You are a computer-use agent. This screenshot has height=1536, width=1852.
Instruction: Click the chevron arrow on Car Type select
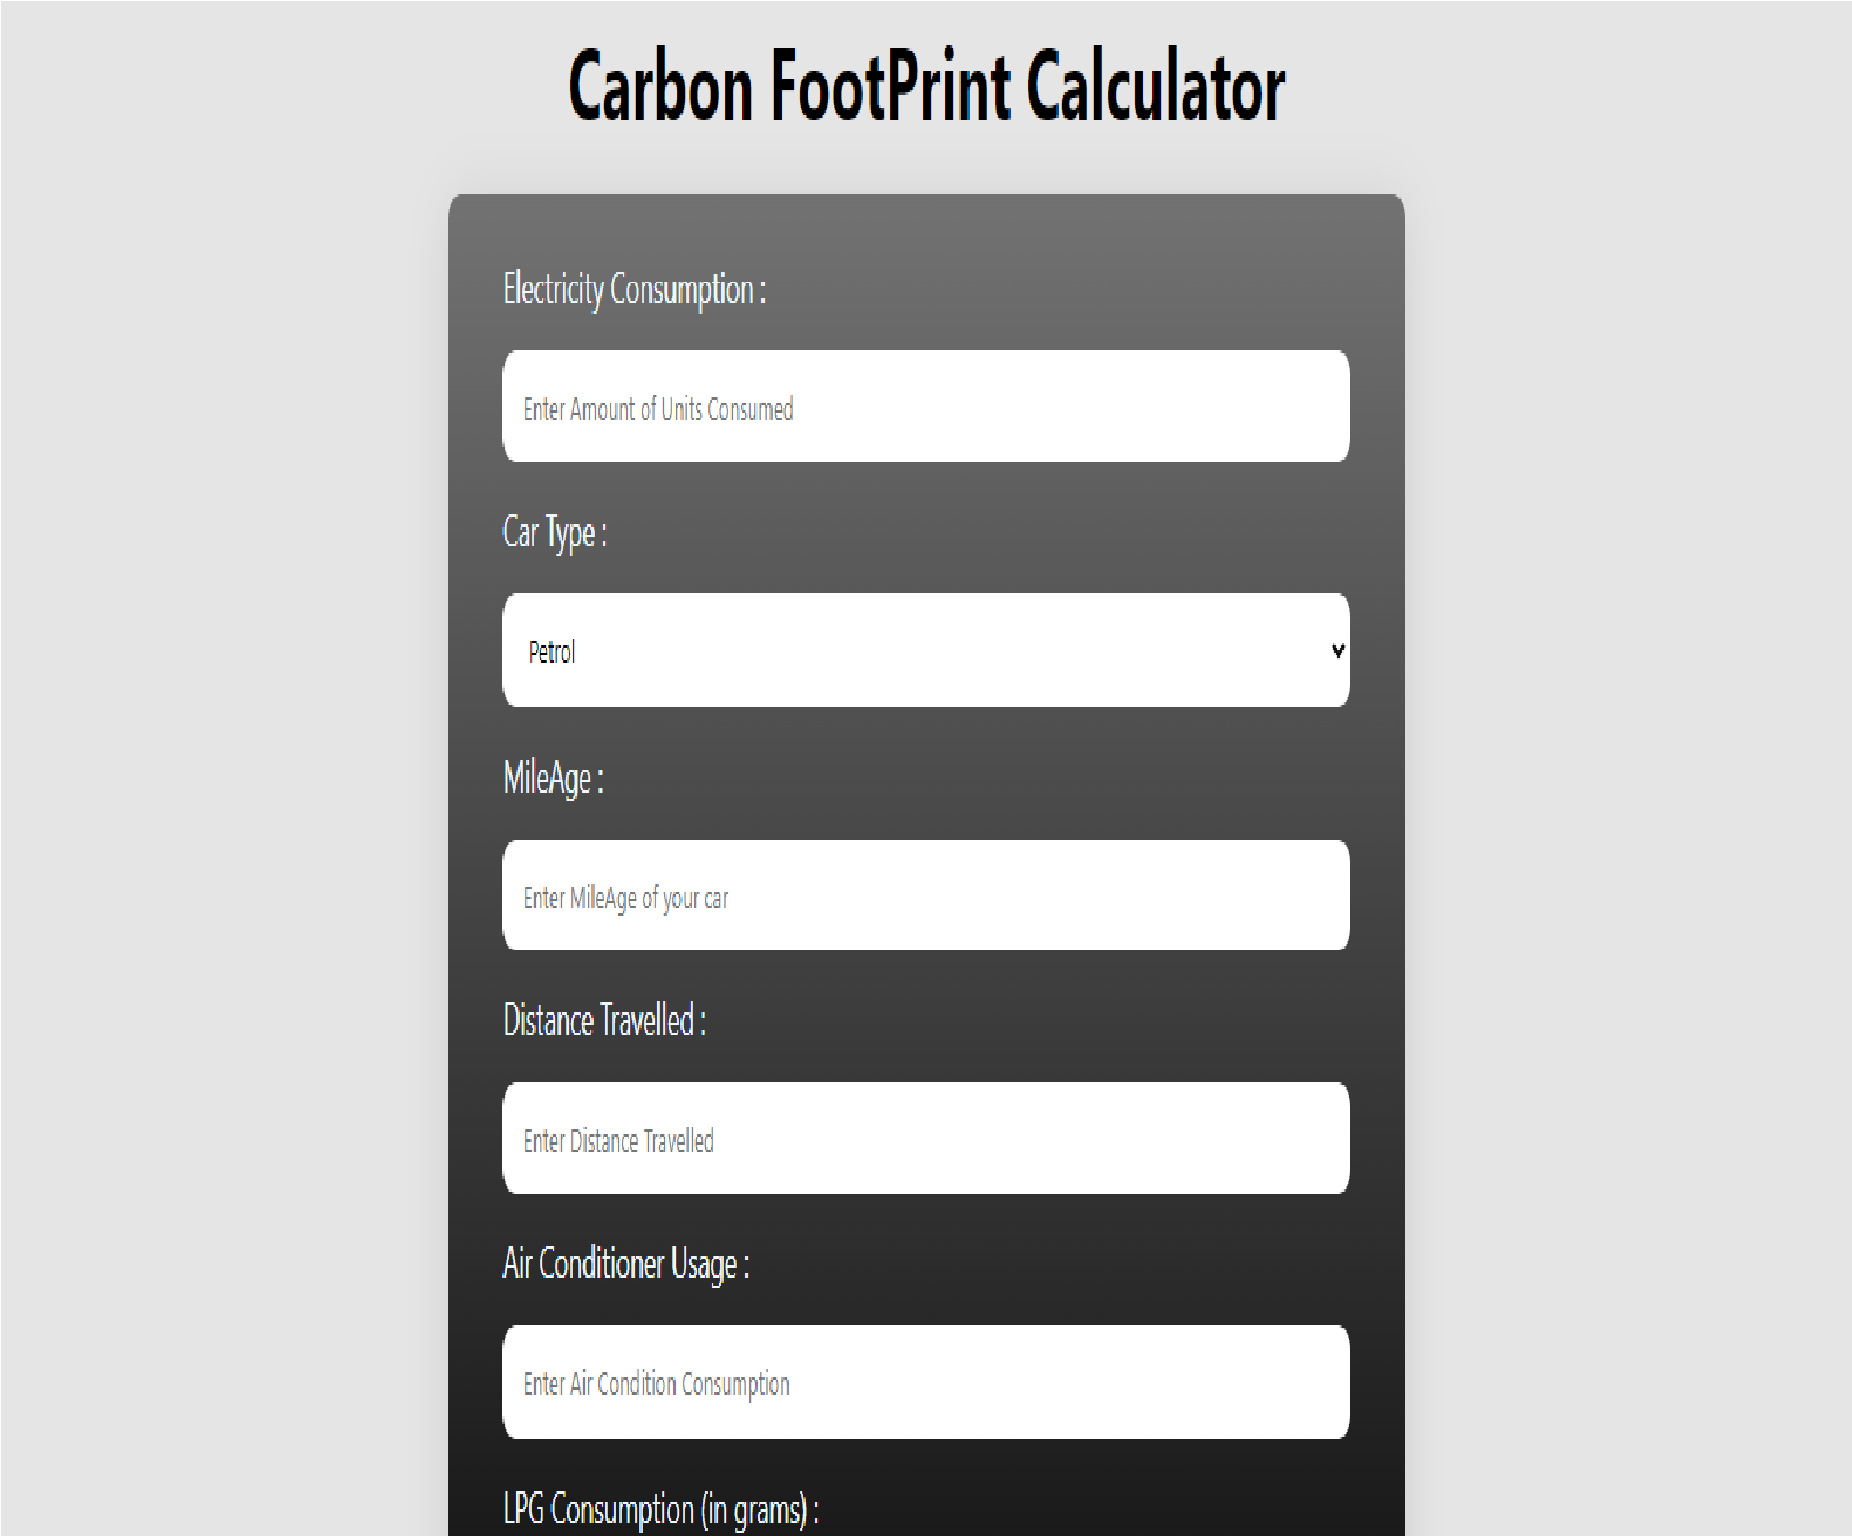click(1337, 651)
